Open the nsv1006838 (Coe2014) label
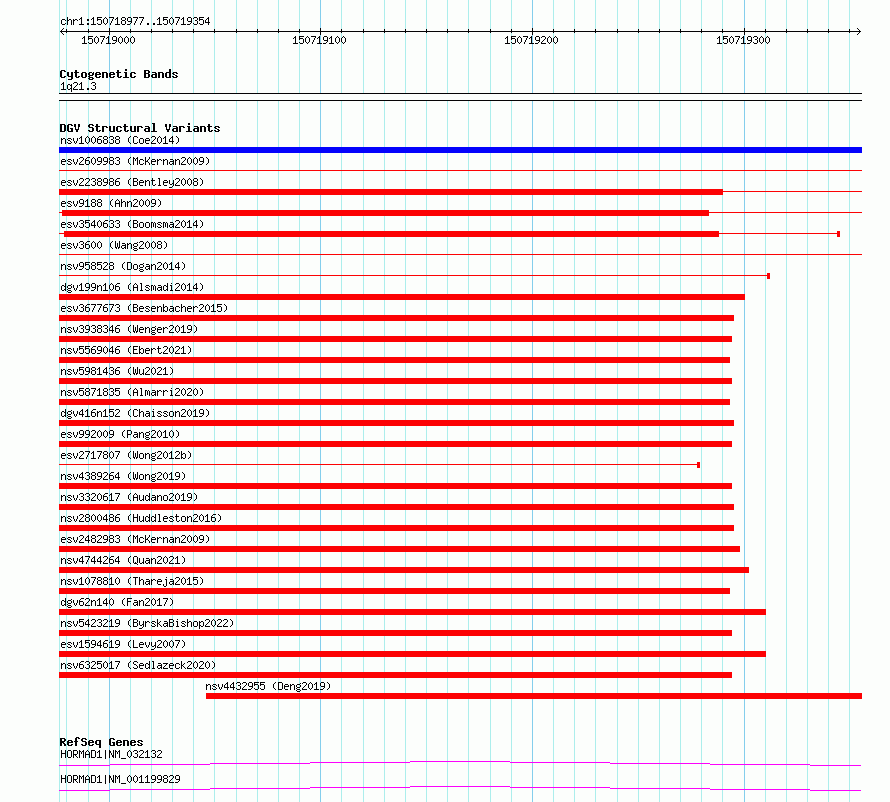 tap(120, 140)
